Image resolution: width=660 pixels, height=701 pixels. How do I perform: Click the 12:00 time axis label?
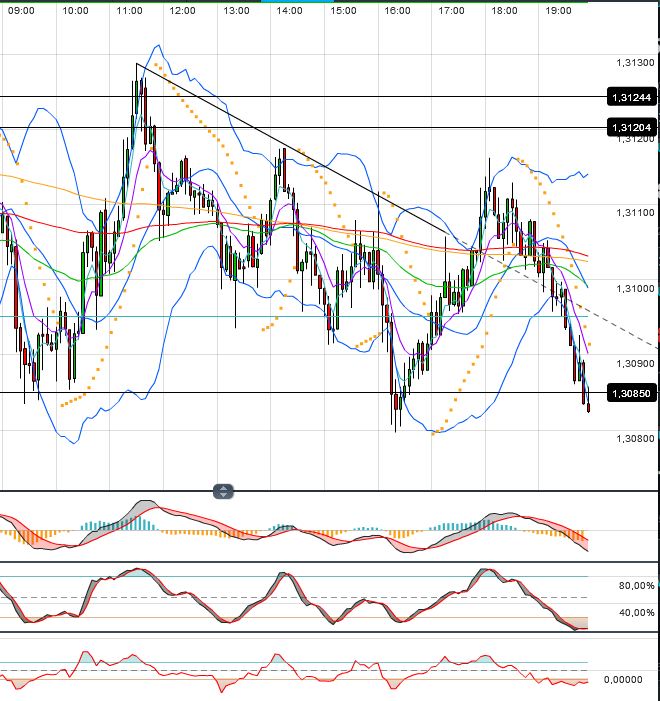(182, 10)
